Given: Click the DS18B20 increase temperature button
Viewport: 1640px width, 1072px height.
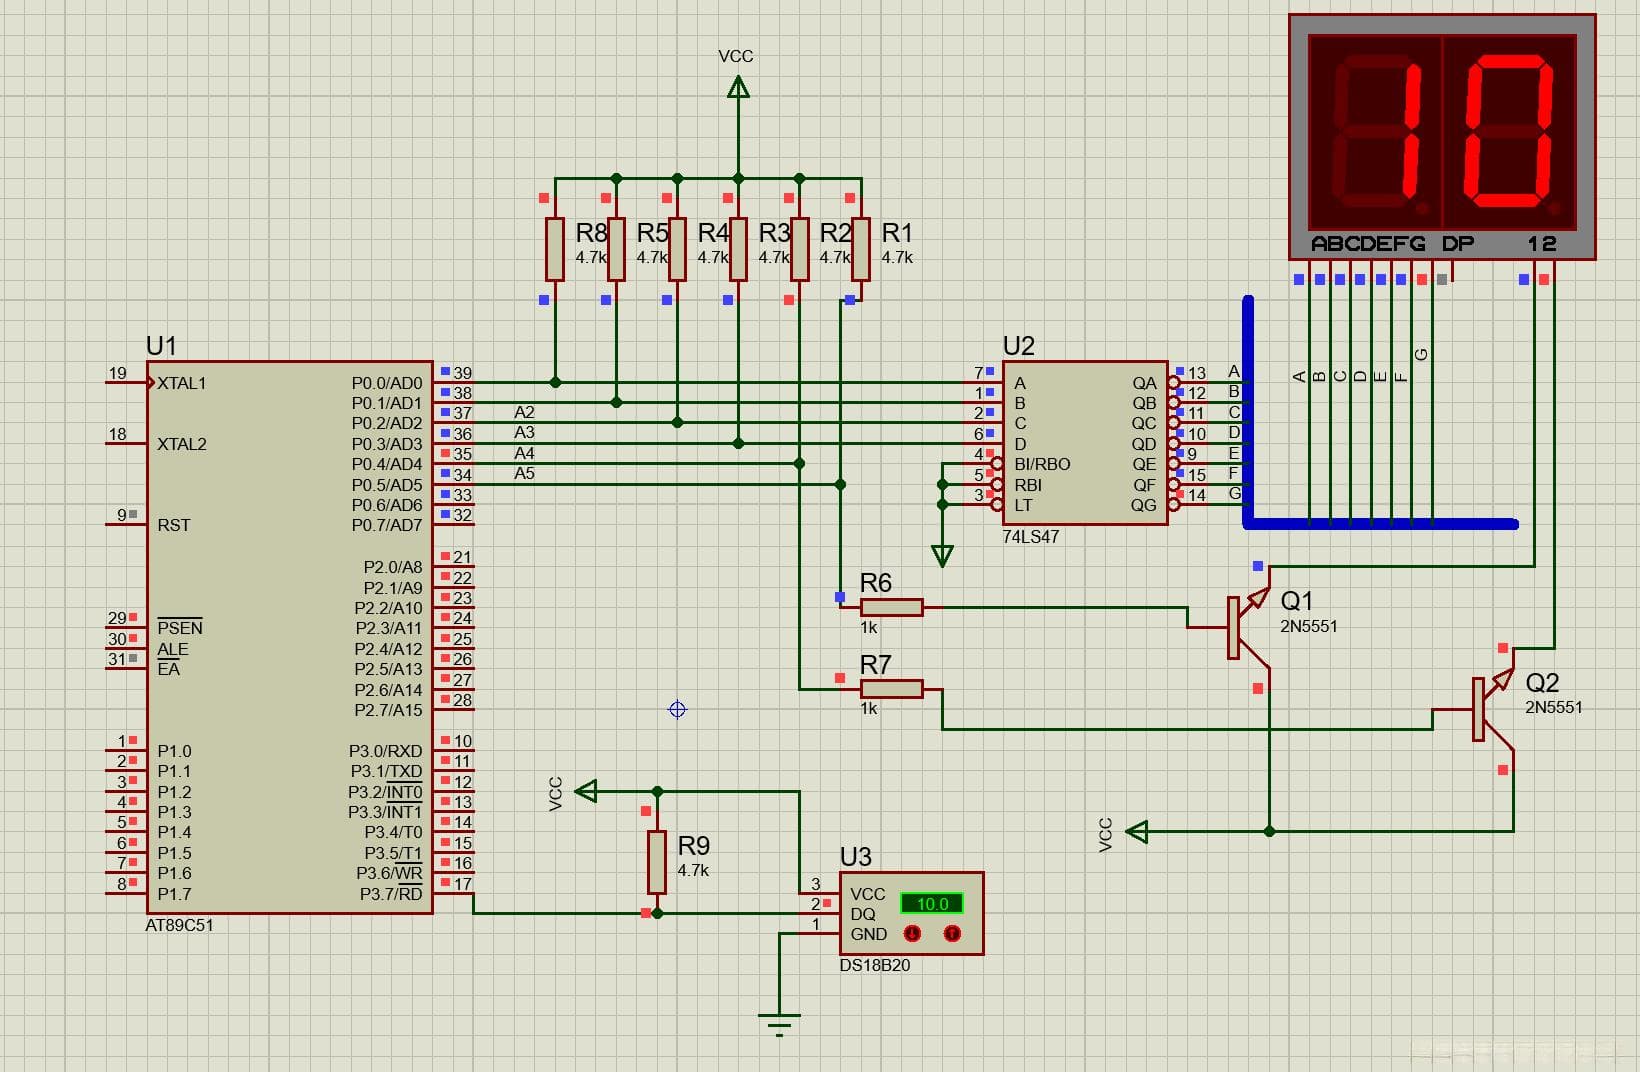Looking at the screenshot, I should tap(952, 933).
